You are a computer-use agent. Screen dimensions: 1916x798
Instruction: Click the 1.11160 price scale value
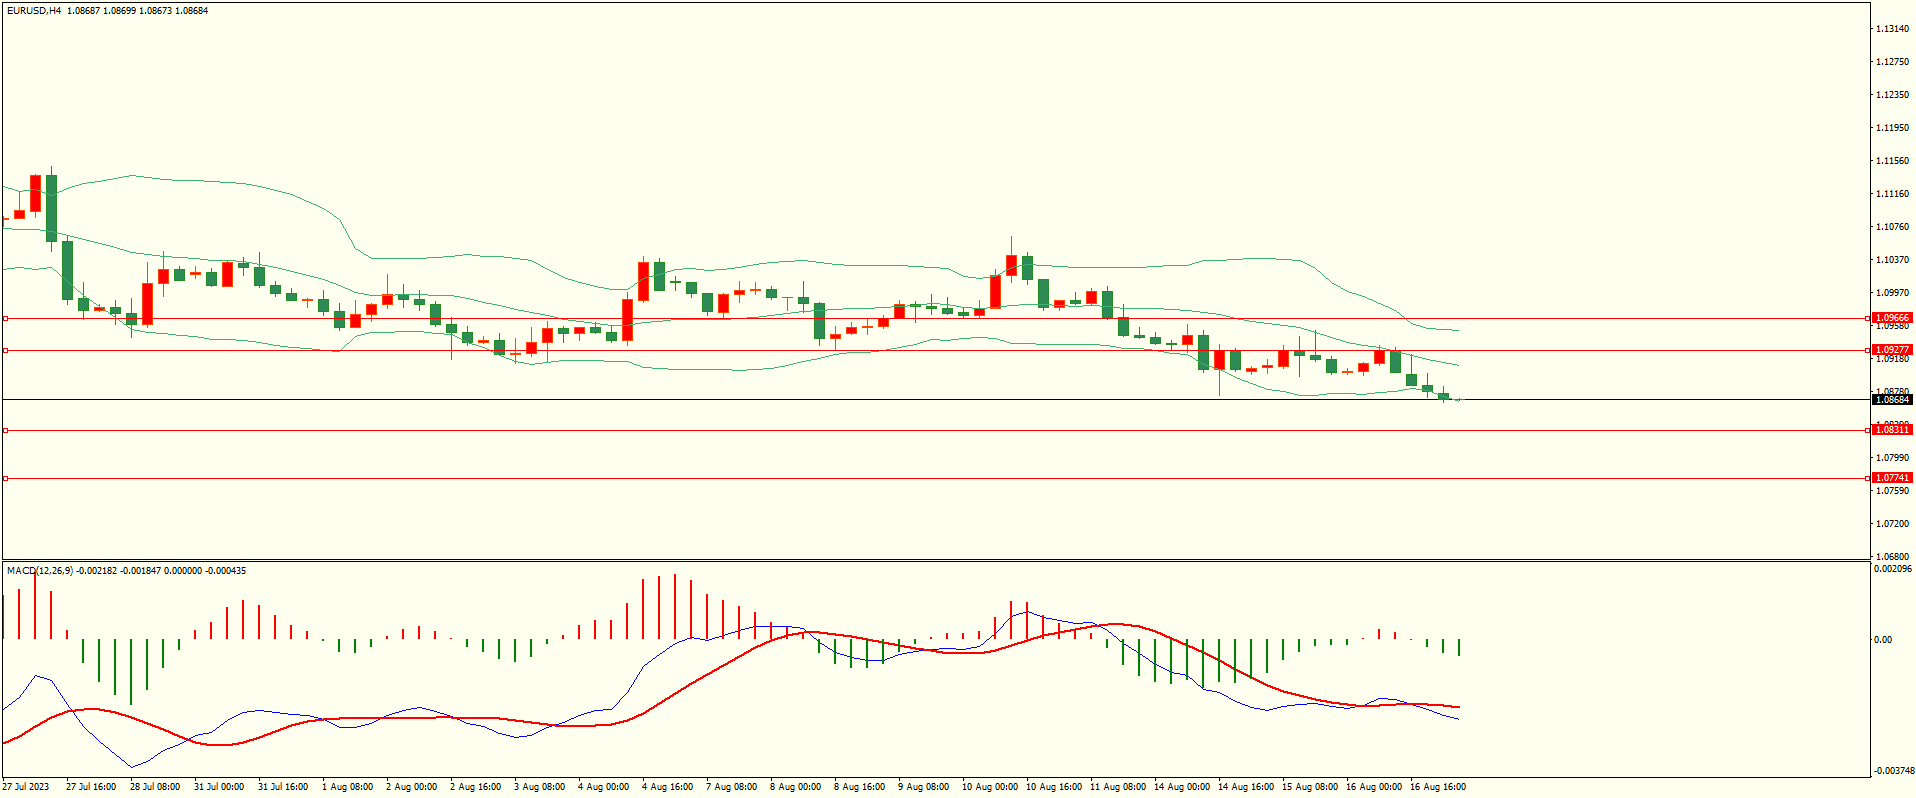point(1891,194)
